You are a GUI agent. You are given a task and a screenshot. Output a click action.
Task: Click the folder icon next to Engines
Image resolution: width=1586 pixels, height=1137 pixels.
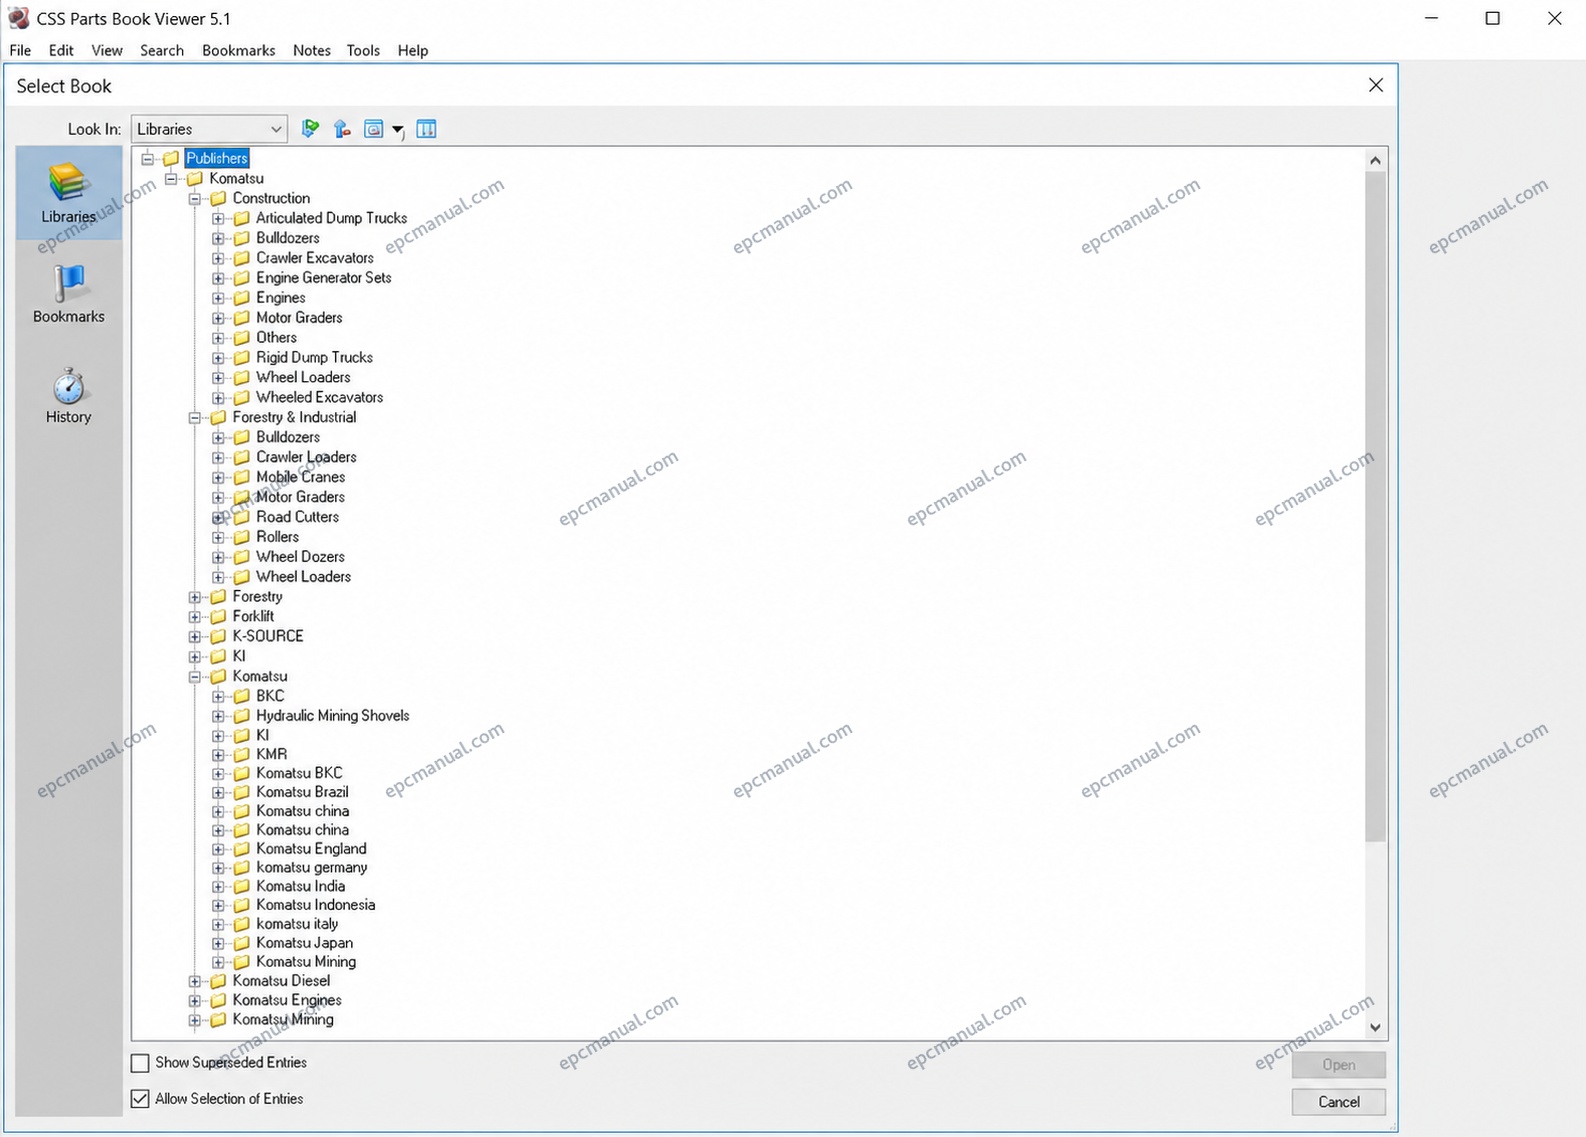[x=241, y=298]
